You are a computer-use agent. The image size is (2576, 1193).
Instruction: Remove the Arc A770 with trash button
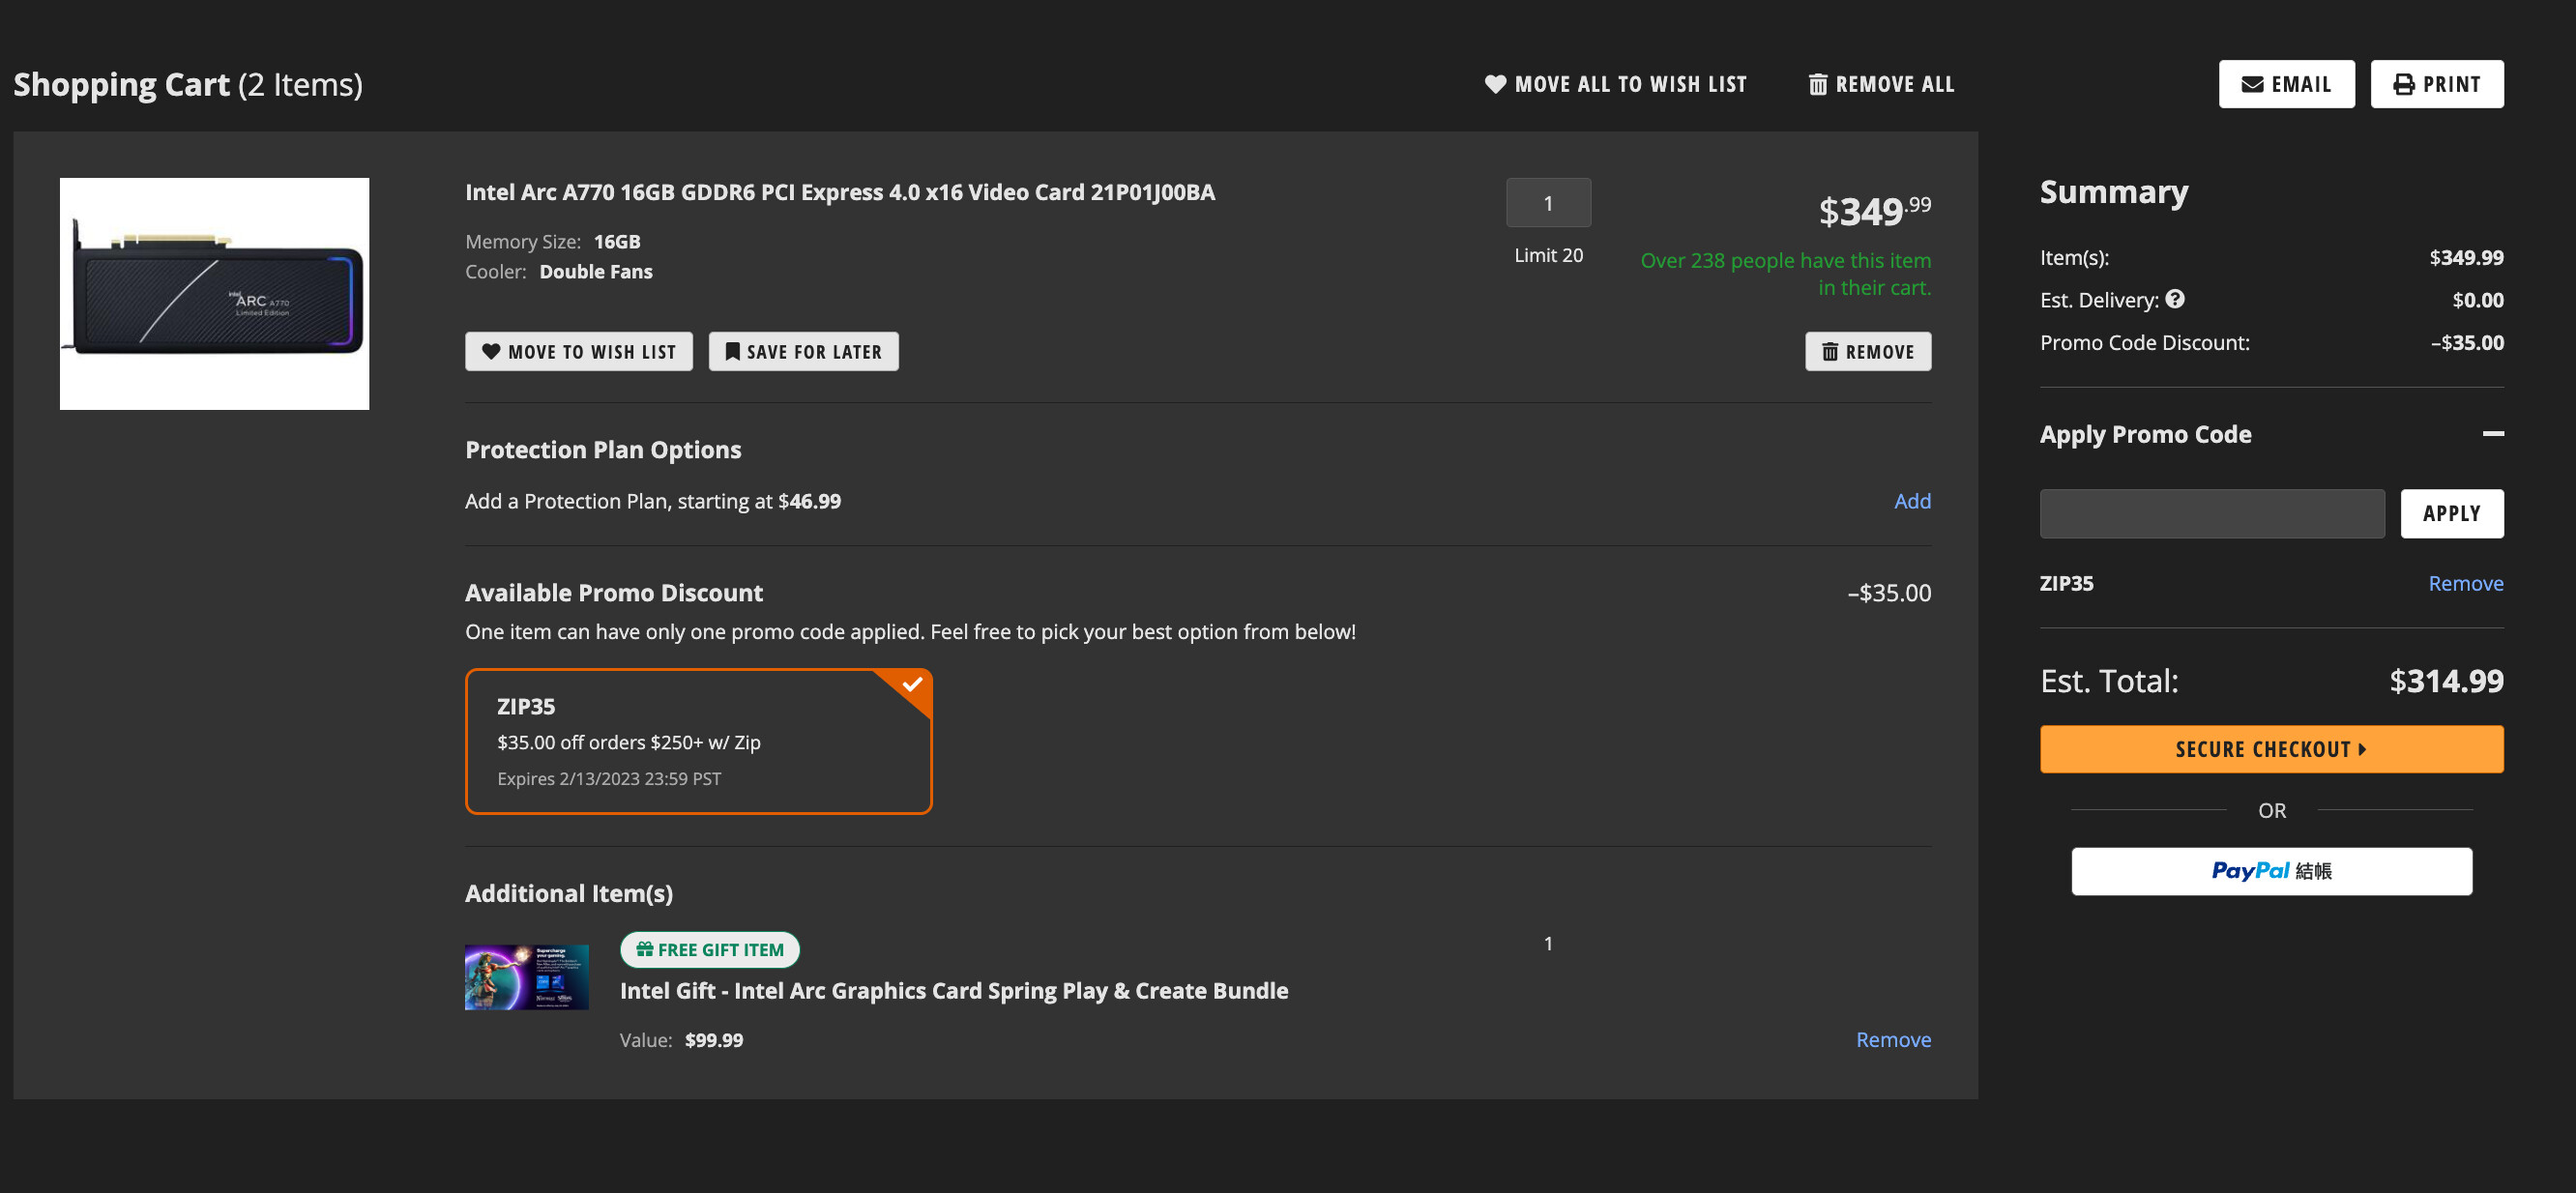coord(1867,352)
